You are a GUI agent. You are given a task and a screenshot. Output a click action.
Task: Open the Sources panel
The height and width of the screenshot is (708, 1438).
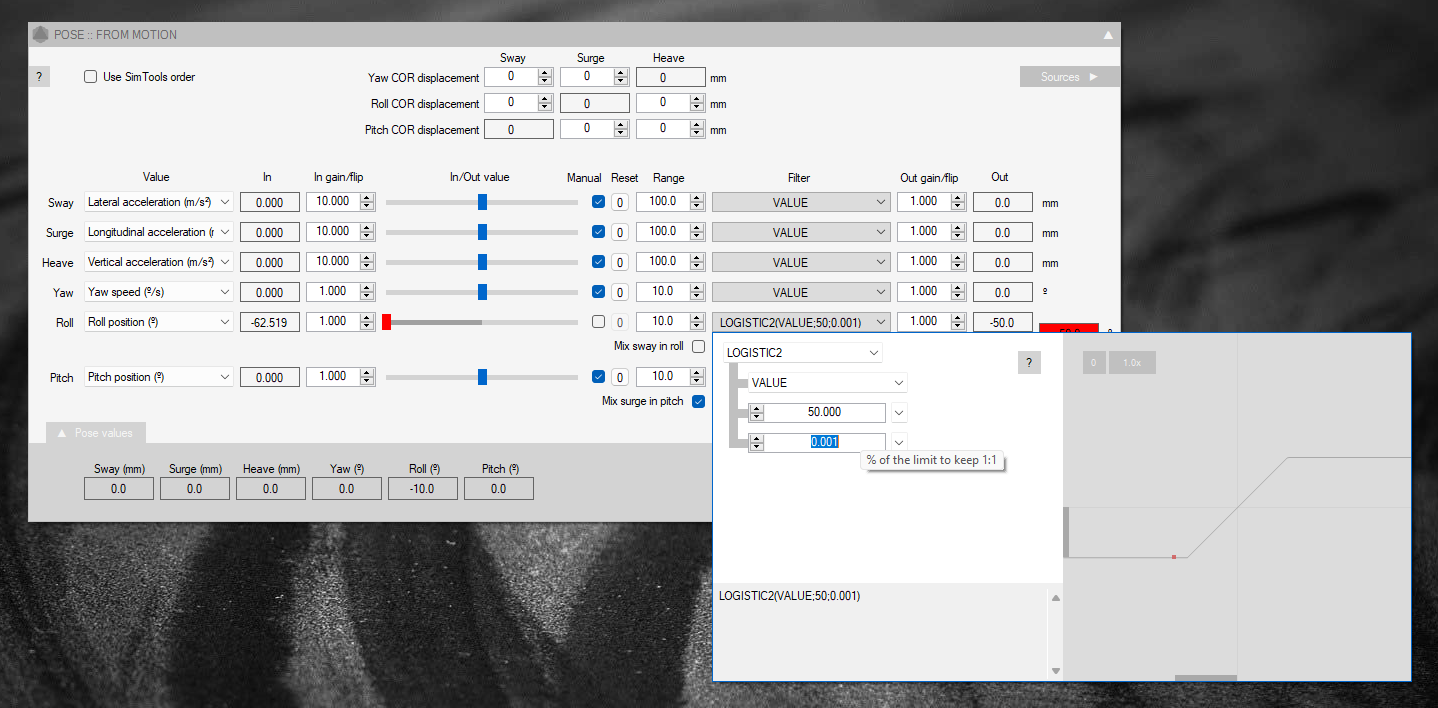coord(1069,77)
